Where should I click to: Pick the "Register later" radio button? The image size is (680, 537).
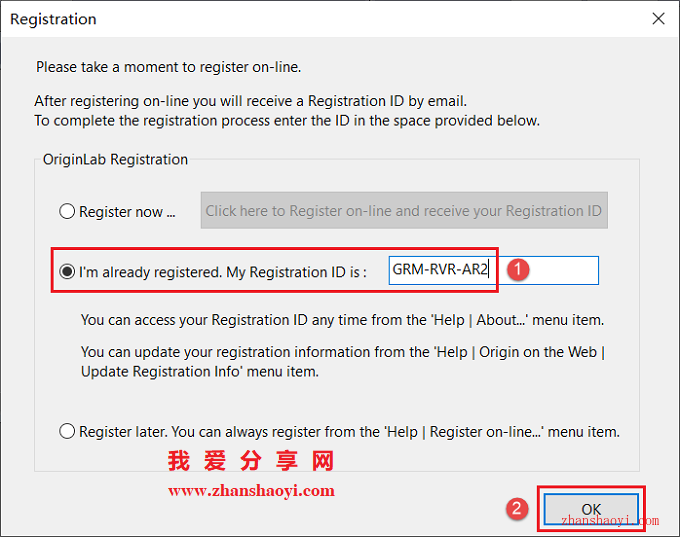tap(67, 432)
